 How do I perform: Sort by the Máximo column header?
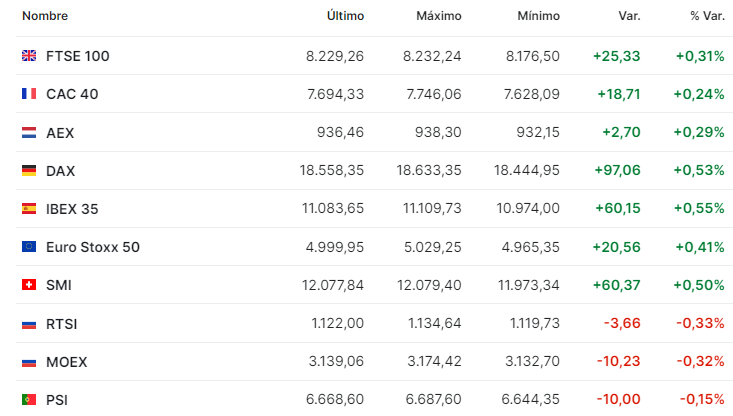tap(438, 16)
